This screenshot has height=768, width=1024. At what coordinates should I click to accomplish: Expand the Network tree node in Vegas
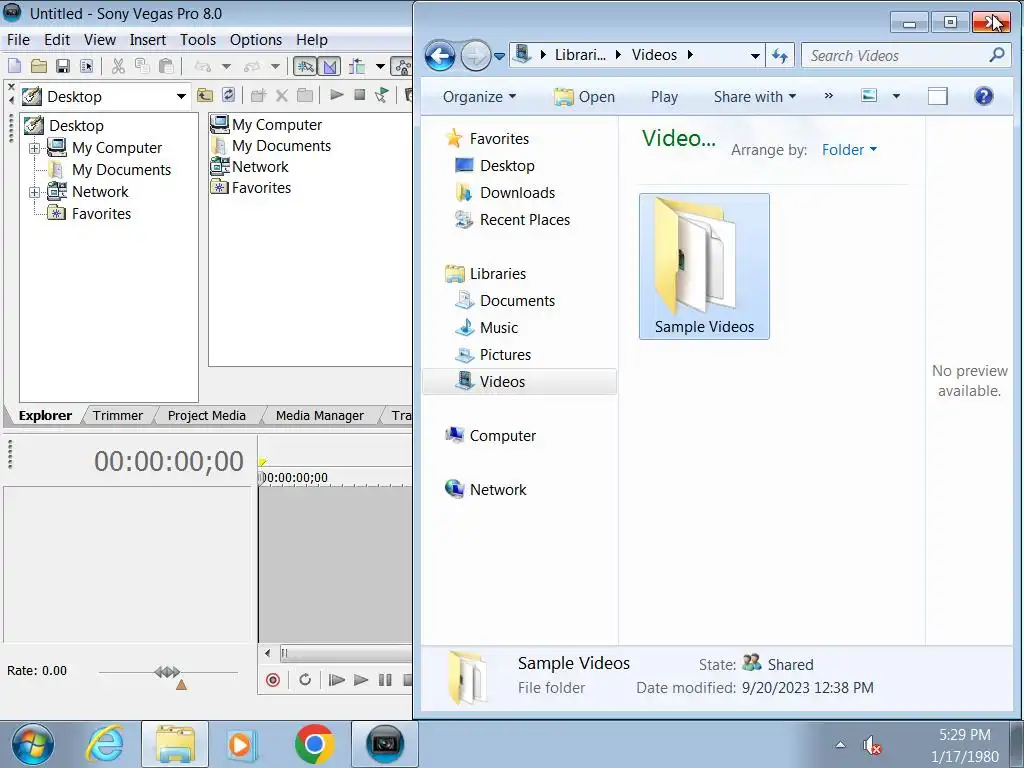[x=34, y=192]
